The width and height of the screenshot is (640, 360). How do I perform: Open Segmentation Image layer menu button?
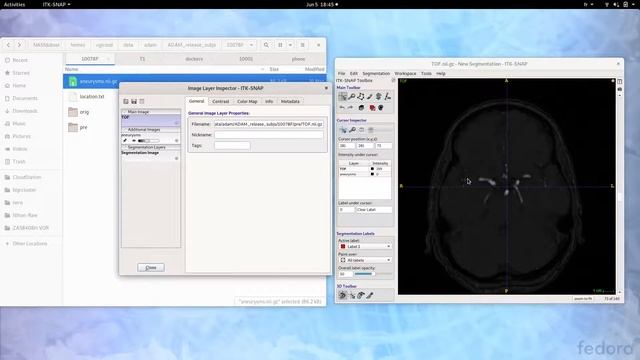point(177,158)
